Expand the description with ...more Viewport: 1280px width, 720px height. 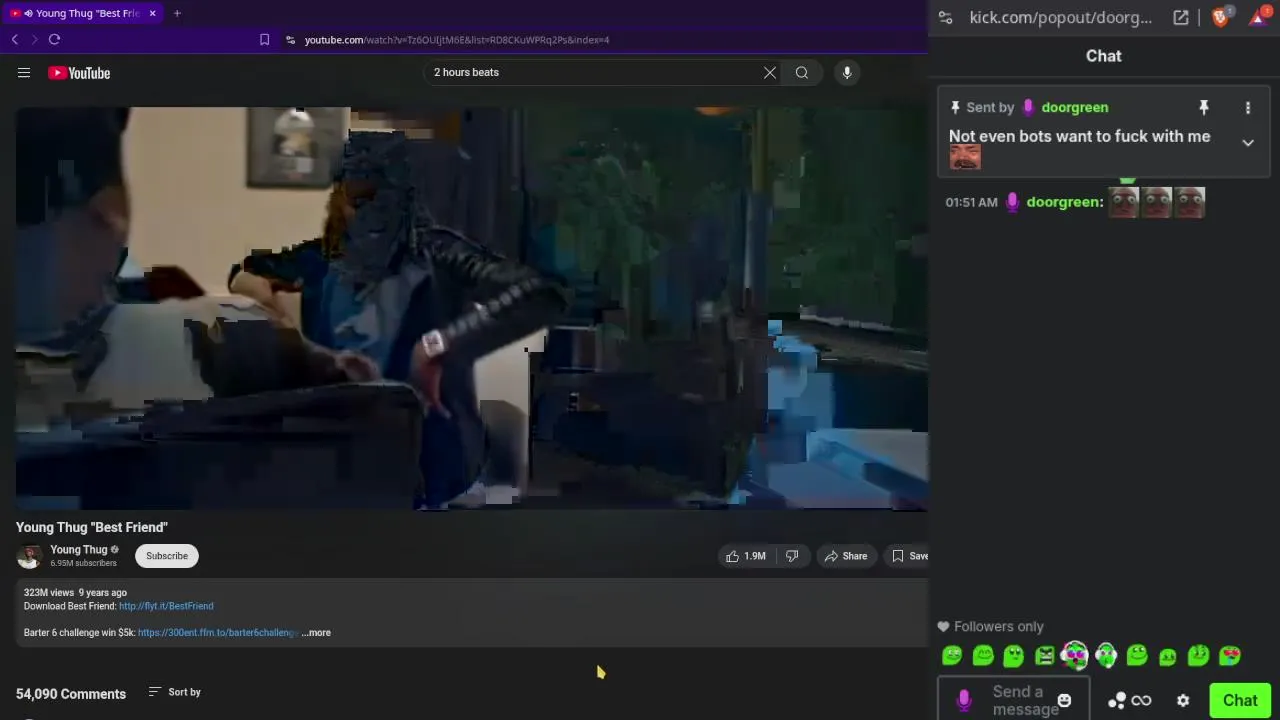point(316,633)
